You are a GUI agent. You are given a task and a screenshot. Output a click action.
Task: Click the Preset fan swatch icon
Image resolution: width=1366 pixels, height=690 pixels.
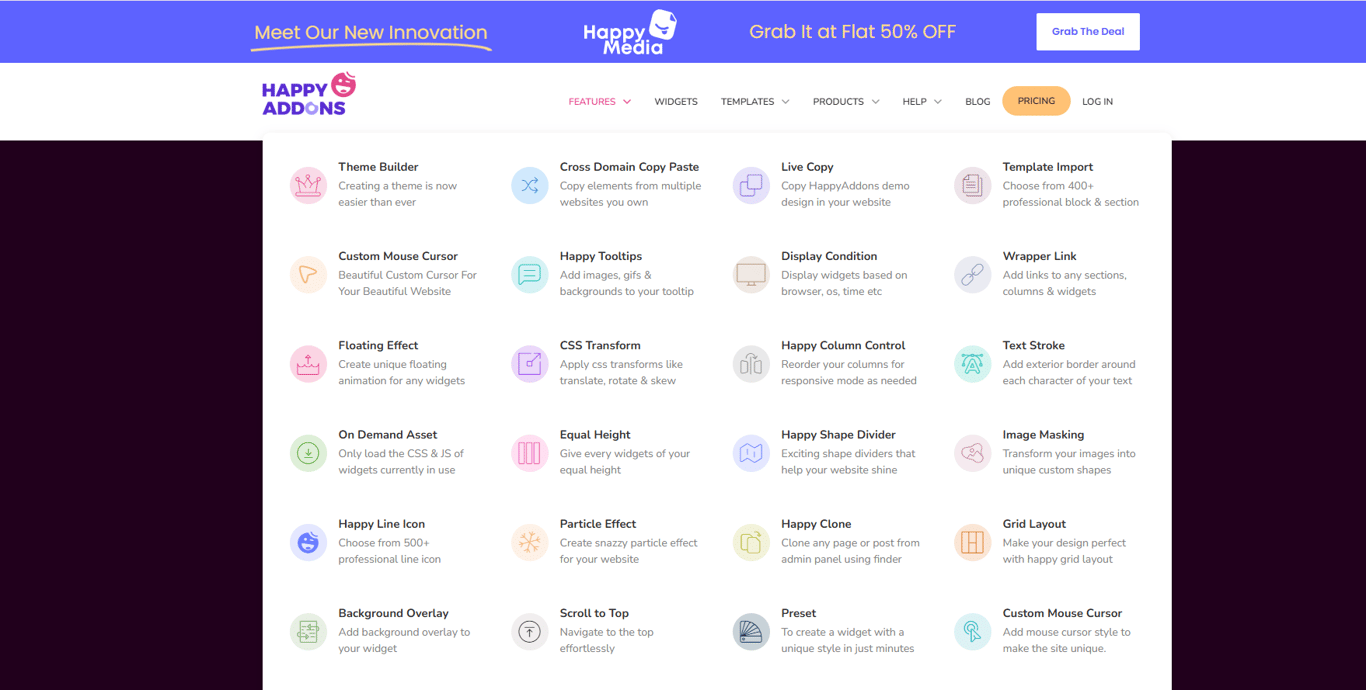(x=751, y=632)
